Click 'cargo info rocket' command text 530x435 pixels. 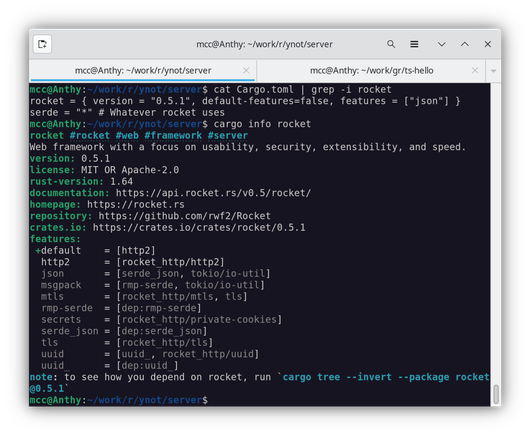point(262,124)
